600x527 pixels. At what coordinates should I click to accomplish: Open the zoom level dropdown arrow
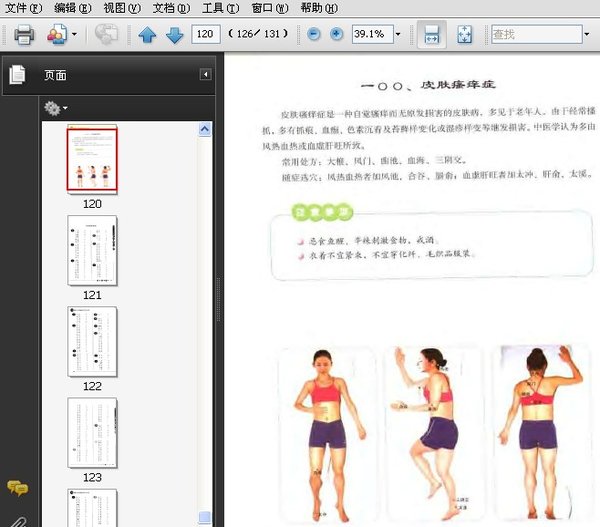click(398, 34)
